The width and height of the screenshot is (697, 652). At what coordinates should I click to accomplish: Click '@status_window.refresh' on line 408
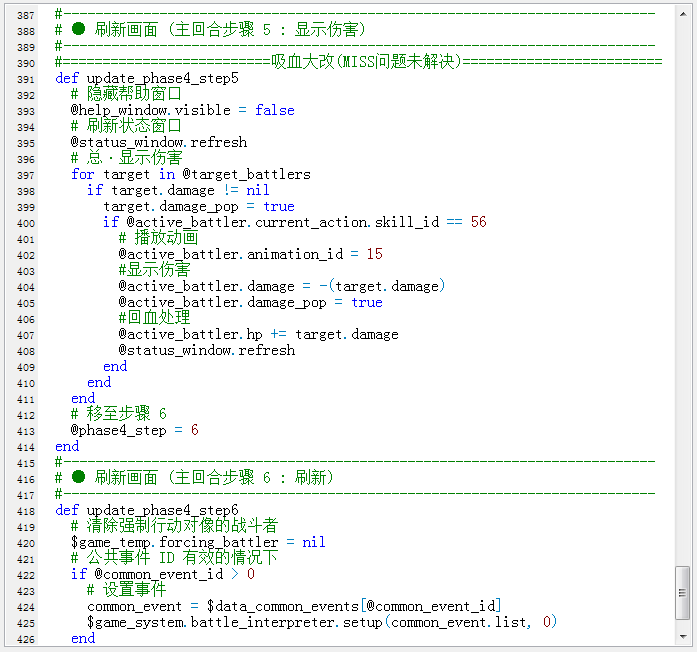pyautogui.click(x=207, y=350)
